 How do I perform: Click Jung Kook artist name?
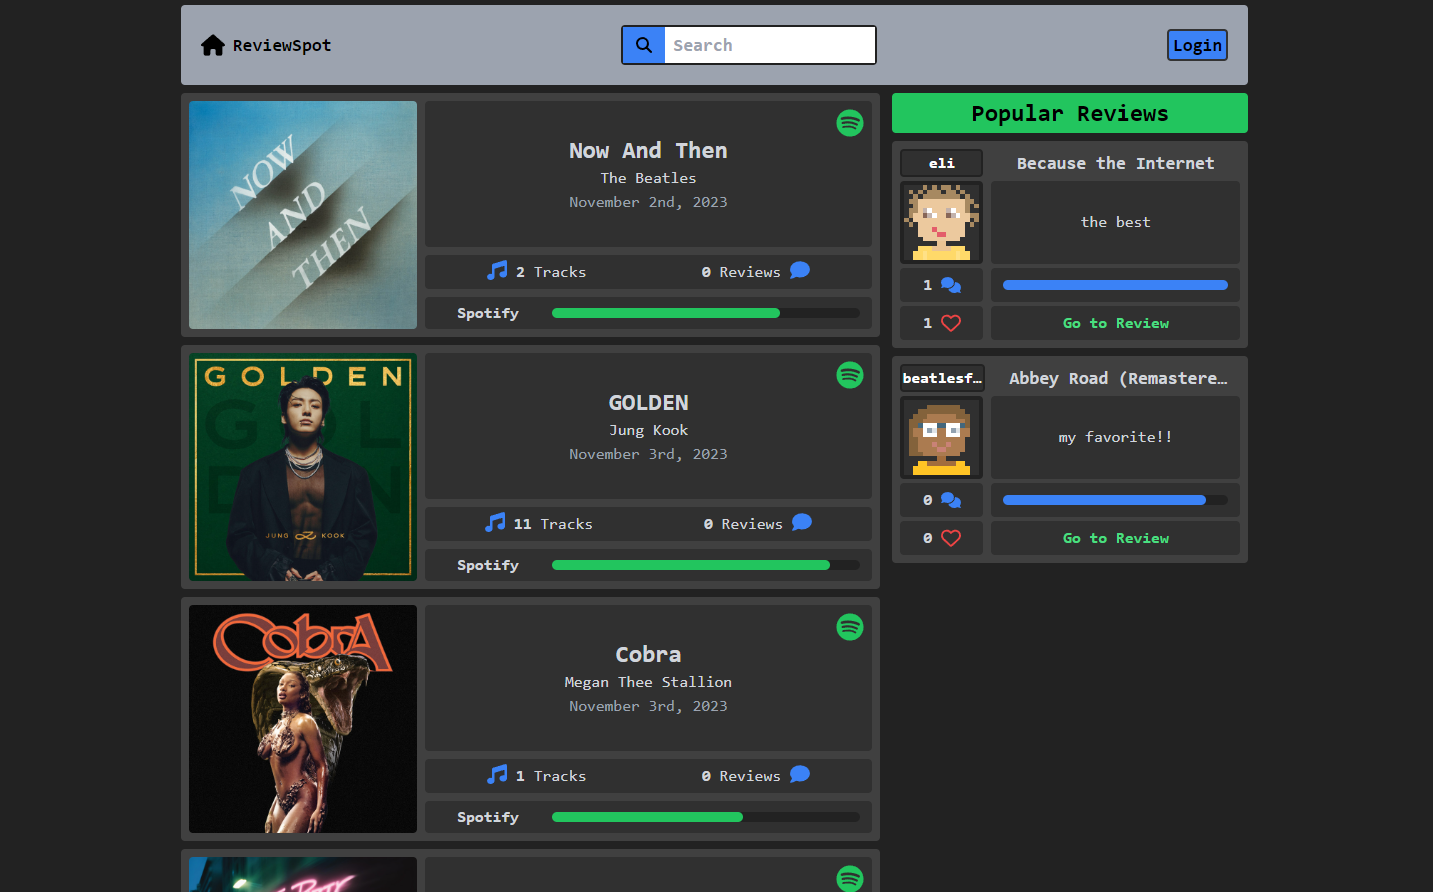click(x=648, y=430)
